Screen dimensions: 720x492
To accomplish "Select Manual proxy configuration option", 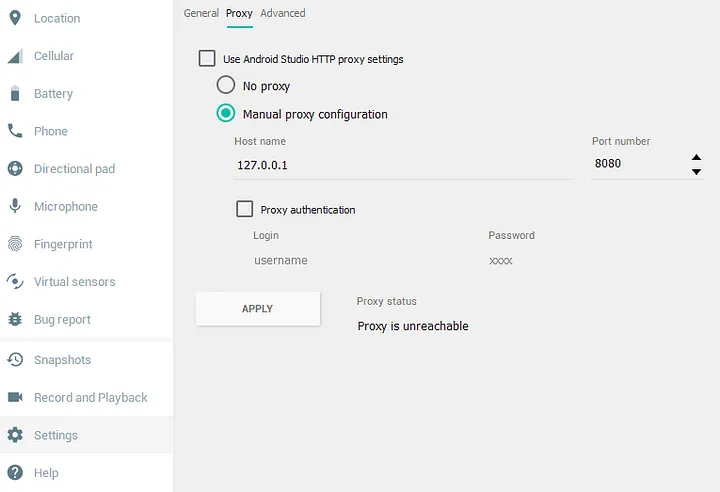I will (x=226, y=114).
